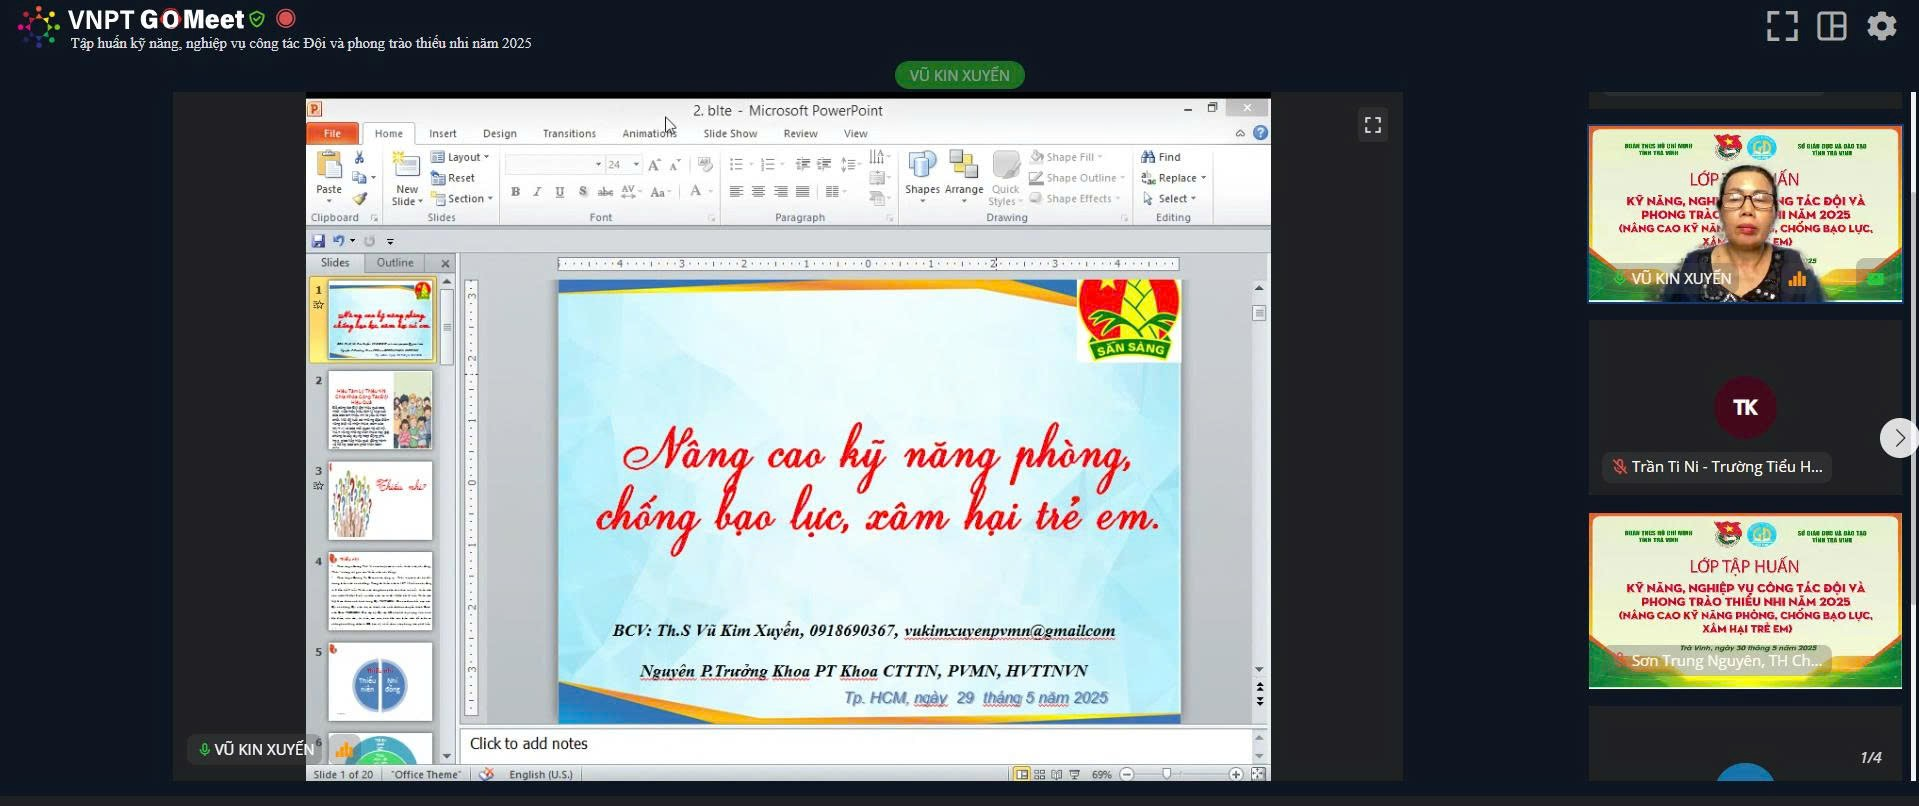
Task: Select slide 2 thumbnail in Slides pane
Action: coord(380,410)
